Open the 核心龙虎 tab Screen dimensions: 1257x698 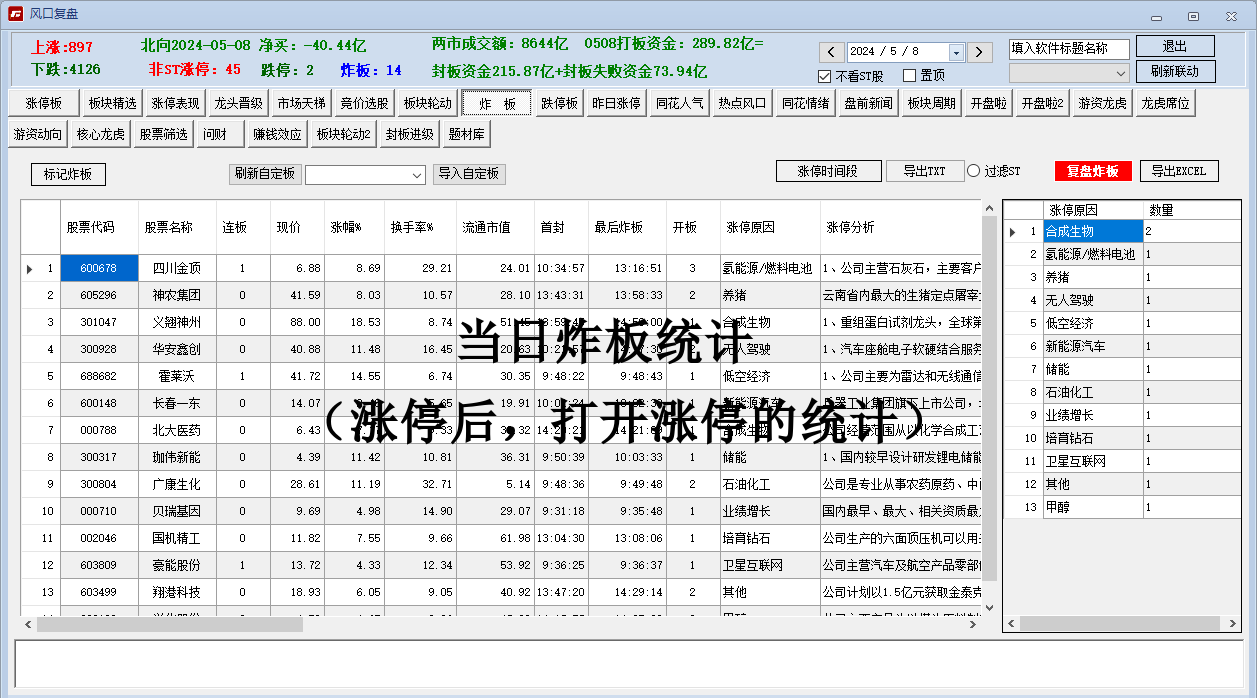coord(101,134)
